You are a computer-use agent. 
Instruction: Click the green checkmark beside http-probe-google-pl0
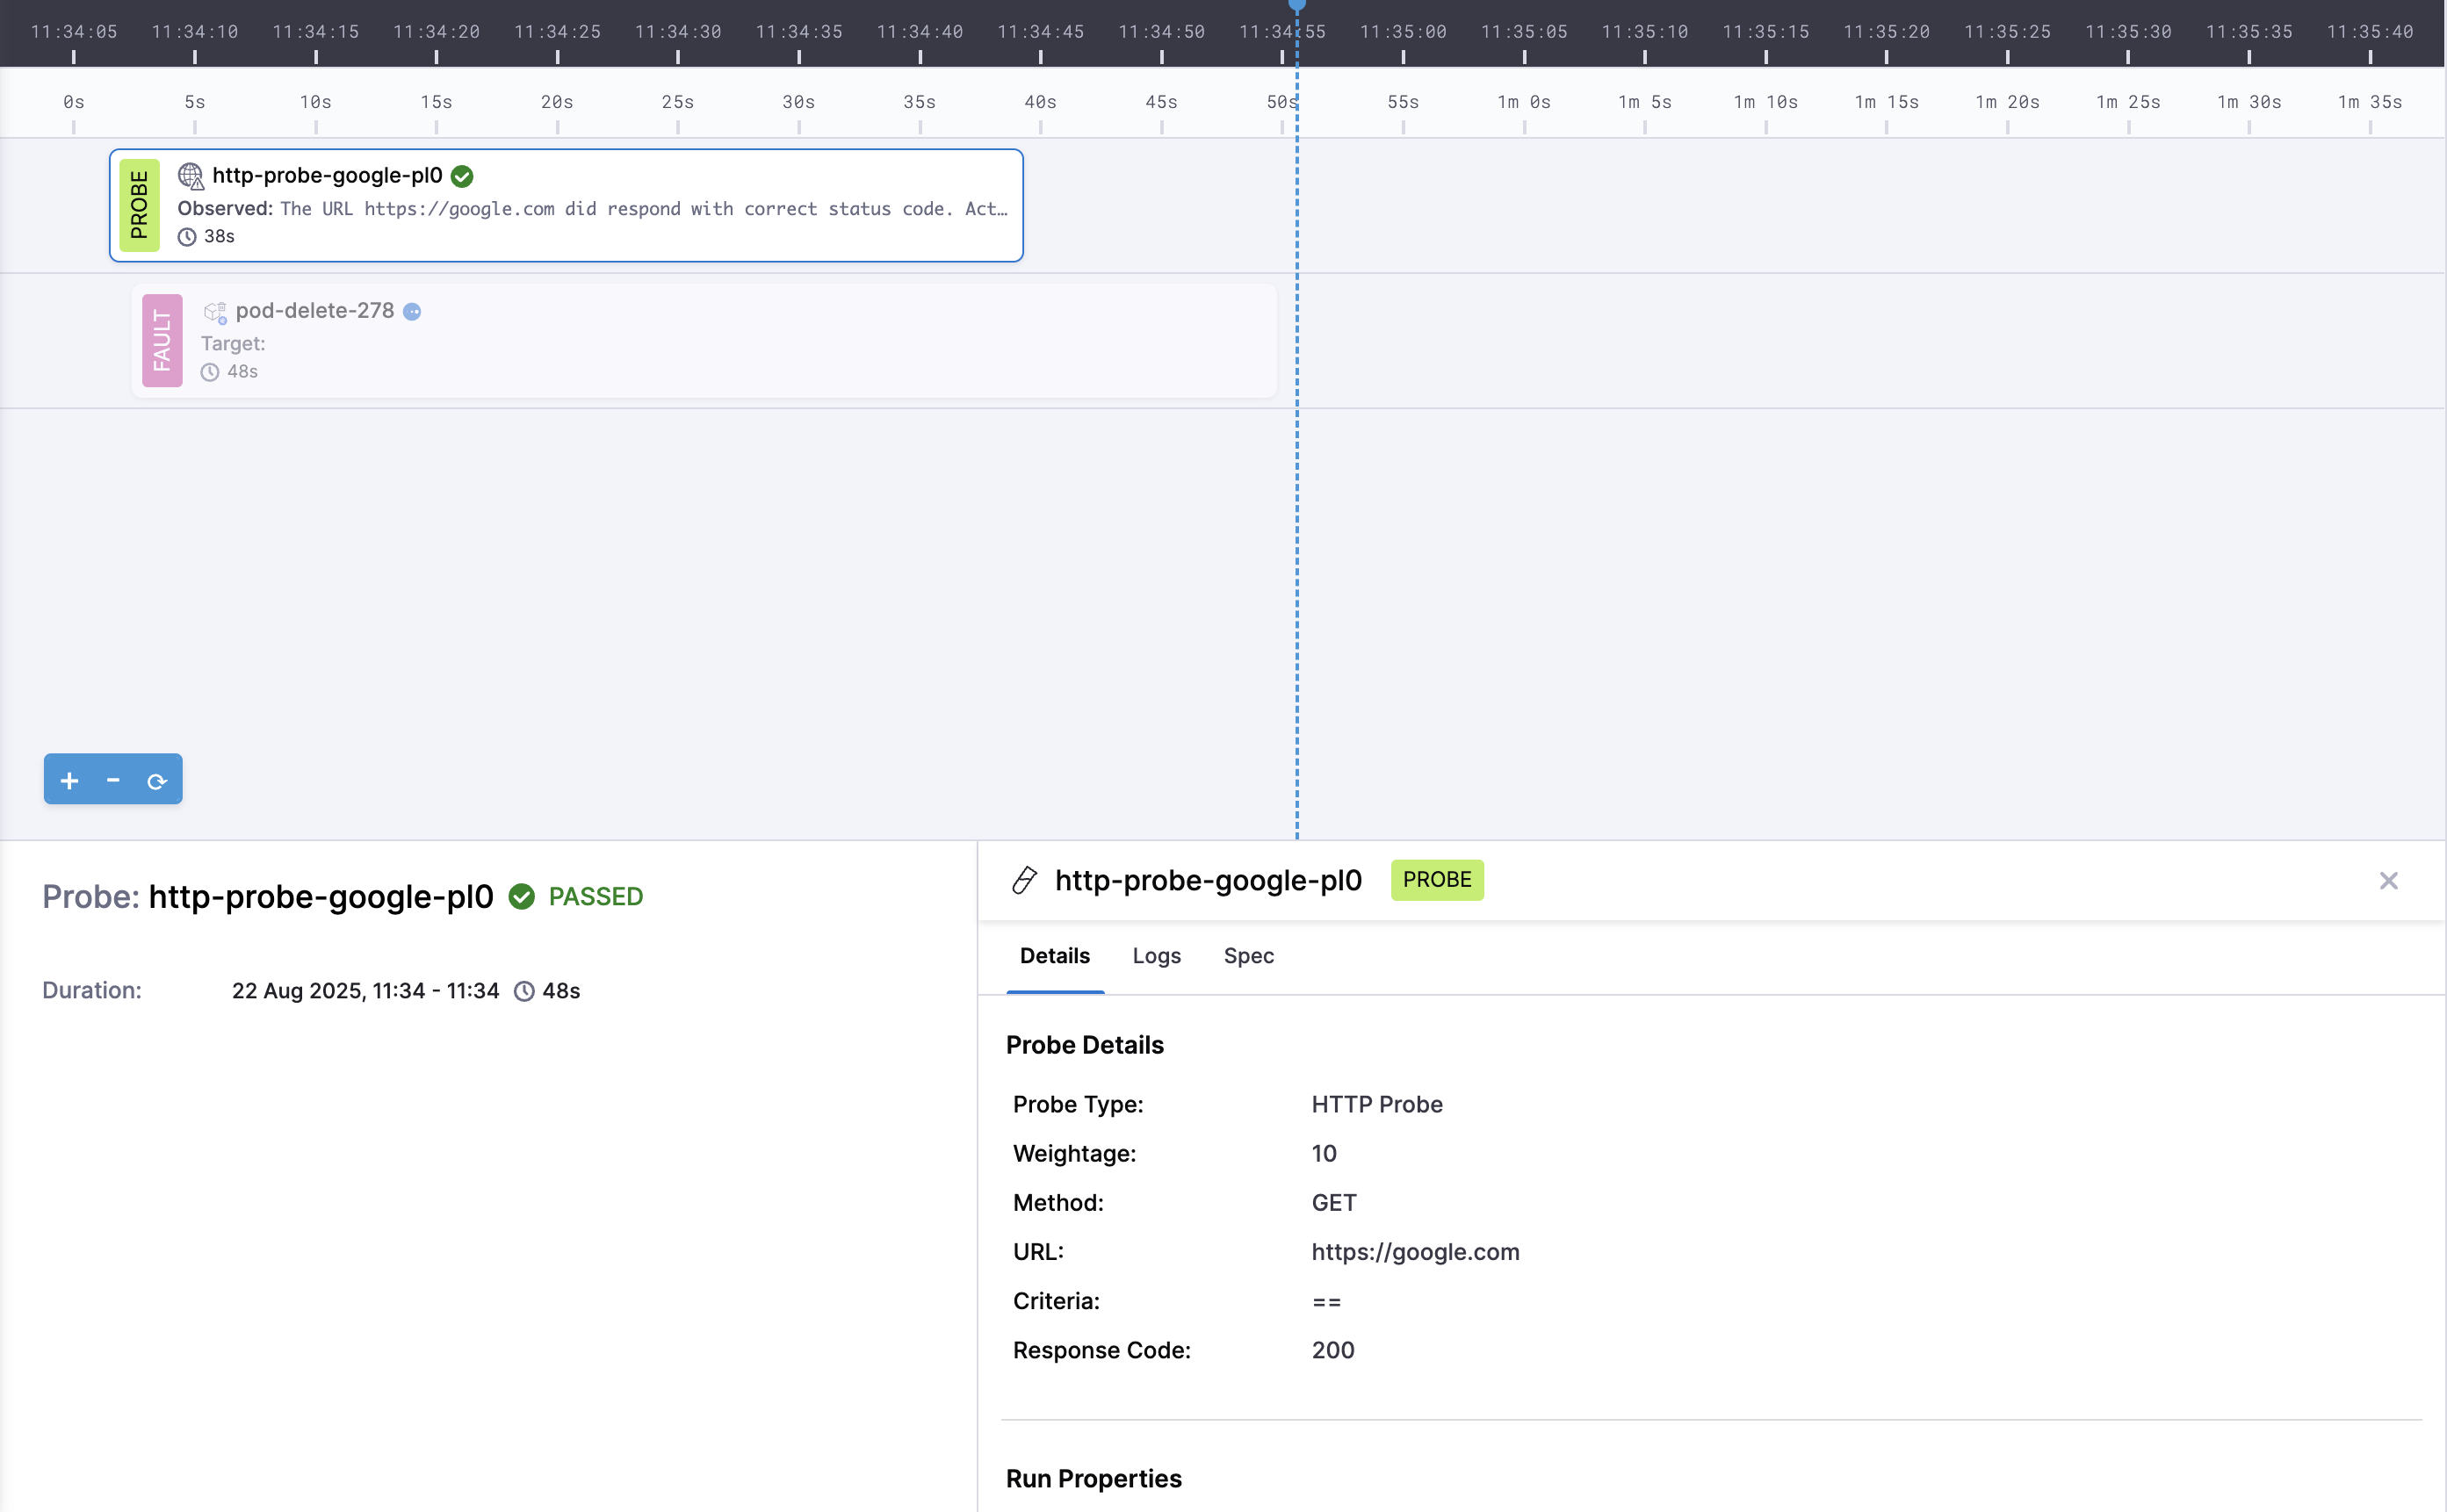[x=461, y=175]
